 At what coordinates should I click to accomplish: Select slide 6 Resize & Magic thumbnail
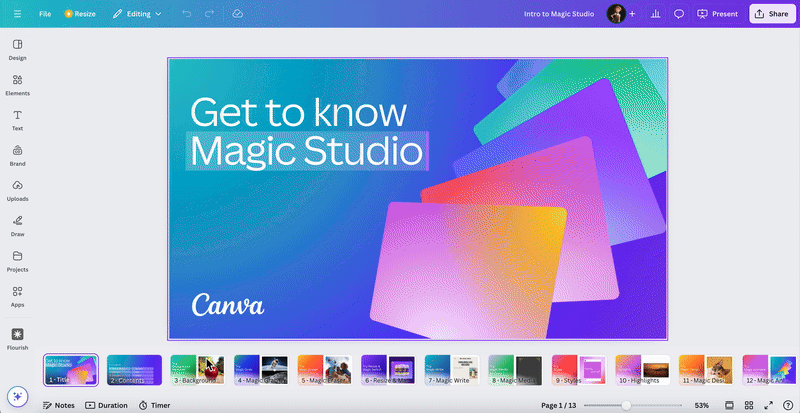[x=388, y=370]
